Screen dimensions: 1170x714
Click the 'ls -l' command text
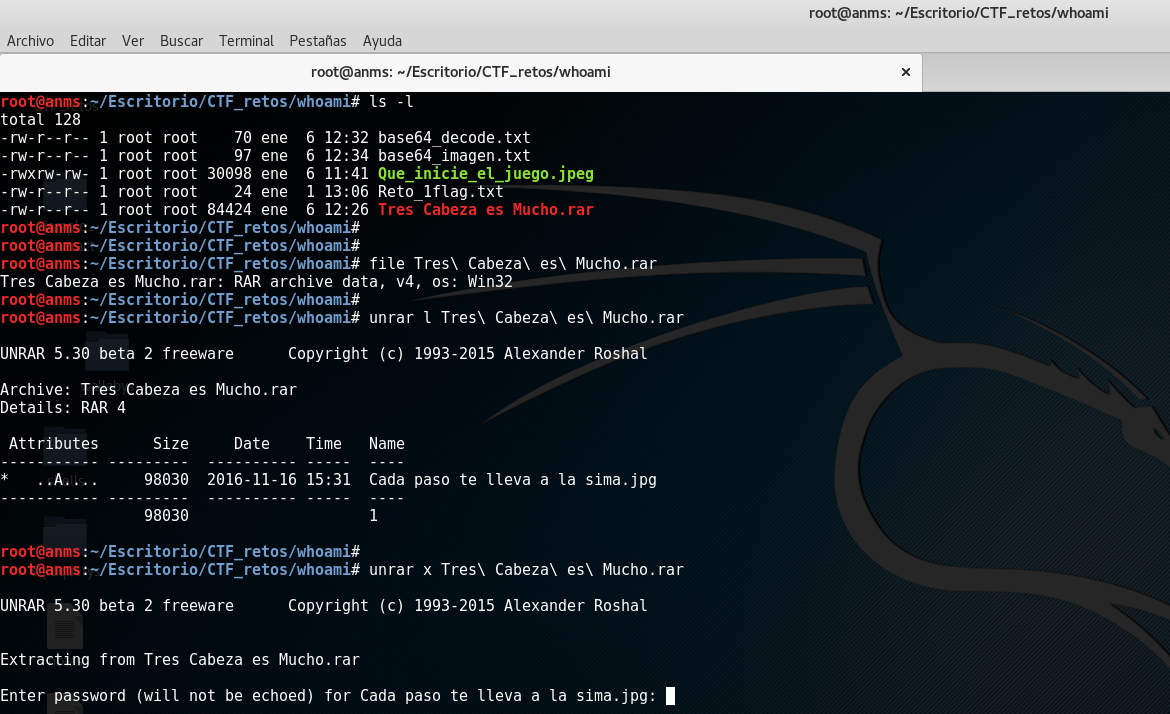(391, 102)
